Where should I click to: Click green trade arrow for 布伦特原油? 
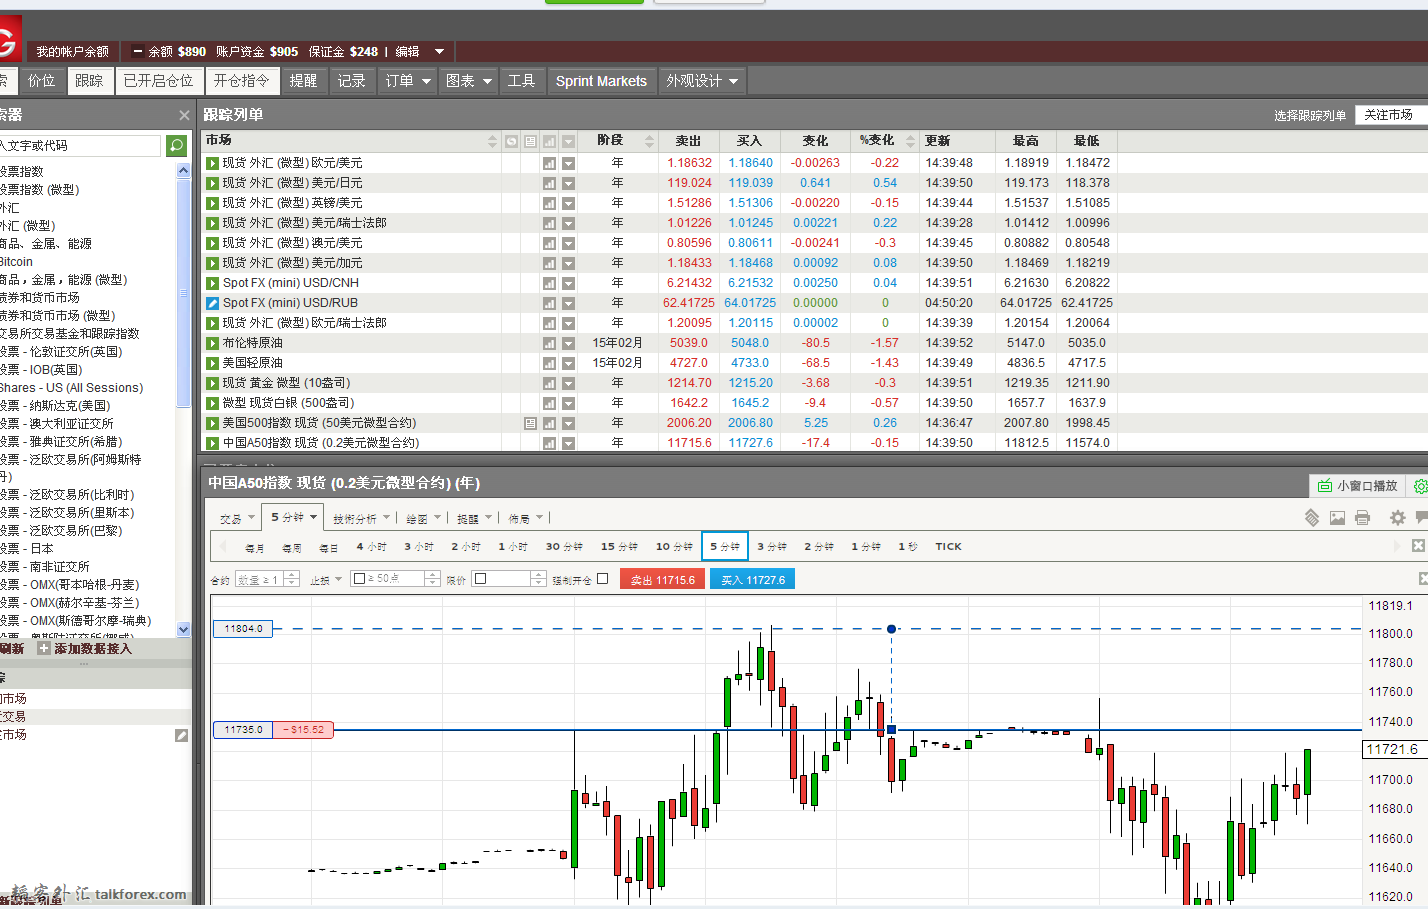pyautogui.click(x=212, y=343)
